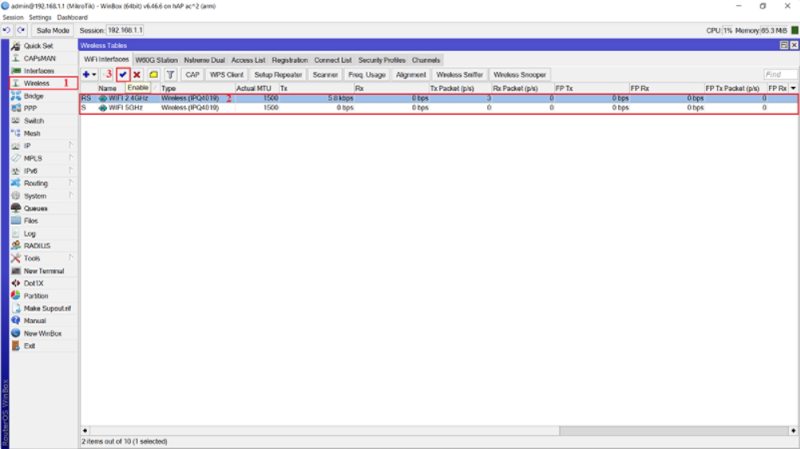Open Quick Set in sidebar
Viewport: 800px width, 449px height.
click(x=38, y=46)
